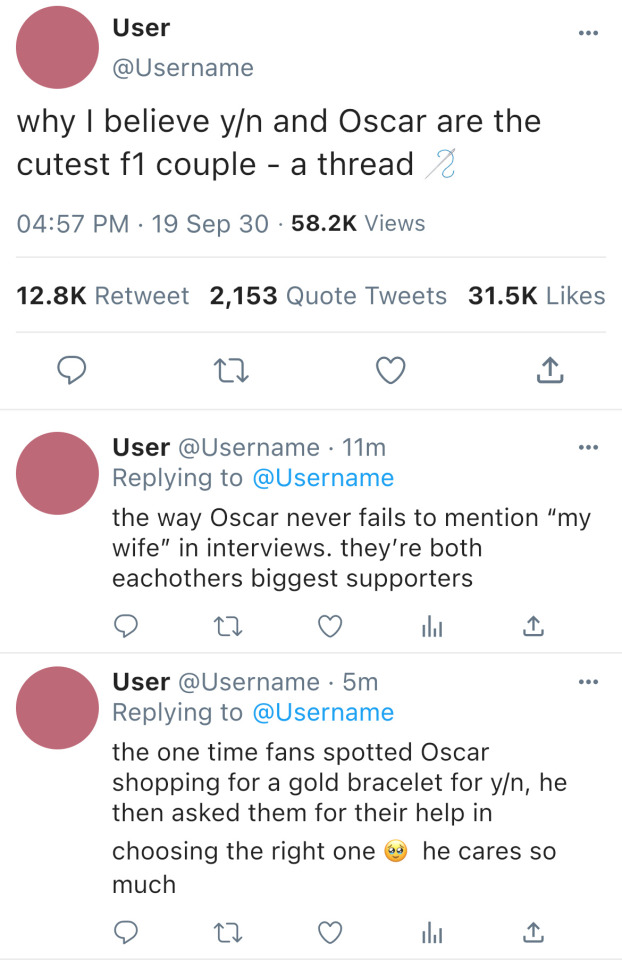The width and height of the screenshot is (622, 960).
Task: Like the gold bracelet reply
Action: tap(329, 932)
